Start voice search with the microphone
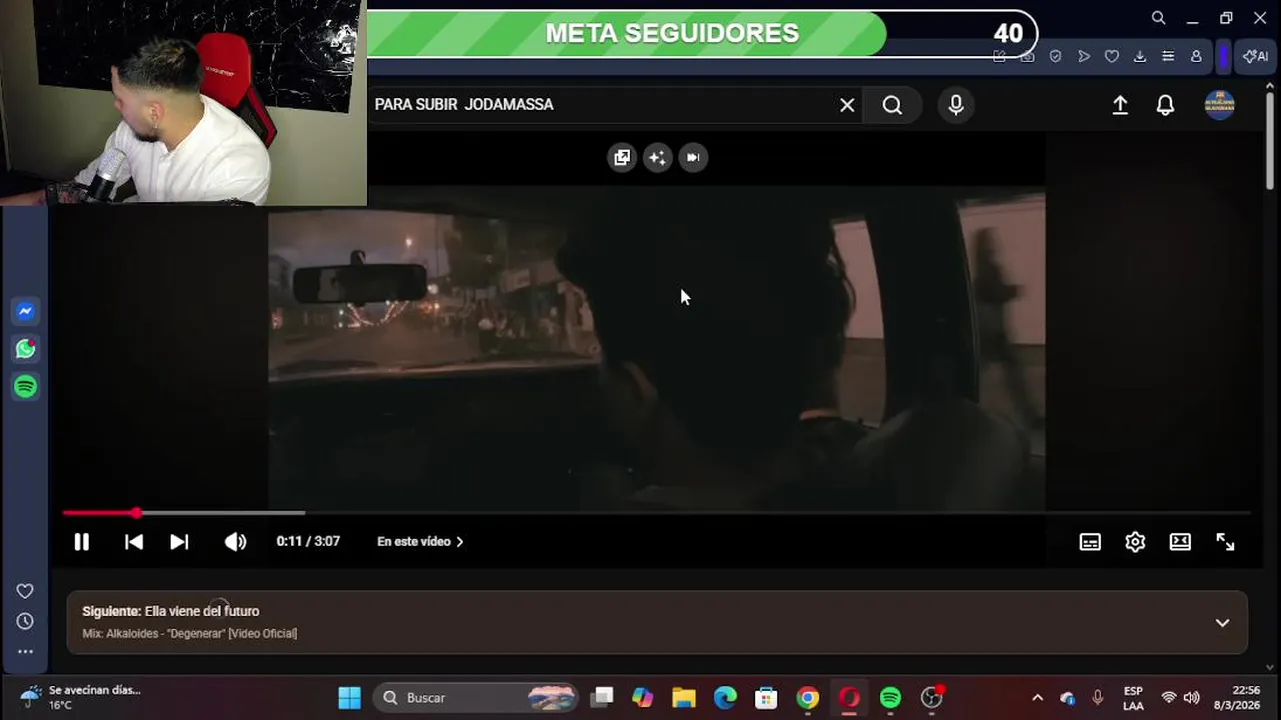This screenshot has width=1281, height=720. (x=956, y=105)
